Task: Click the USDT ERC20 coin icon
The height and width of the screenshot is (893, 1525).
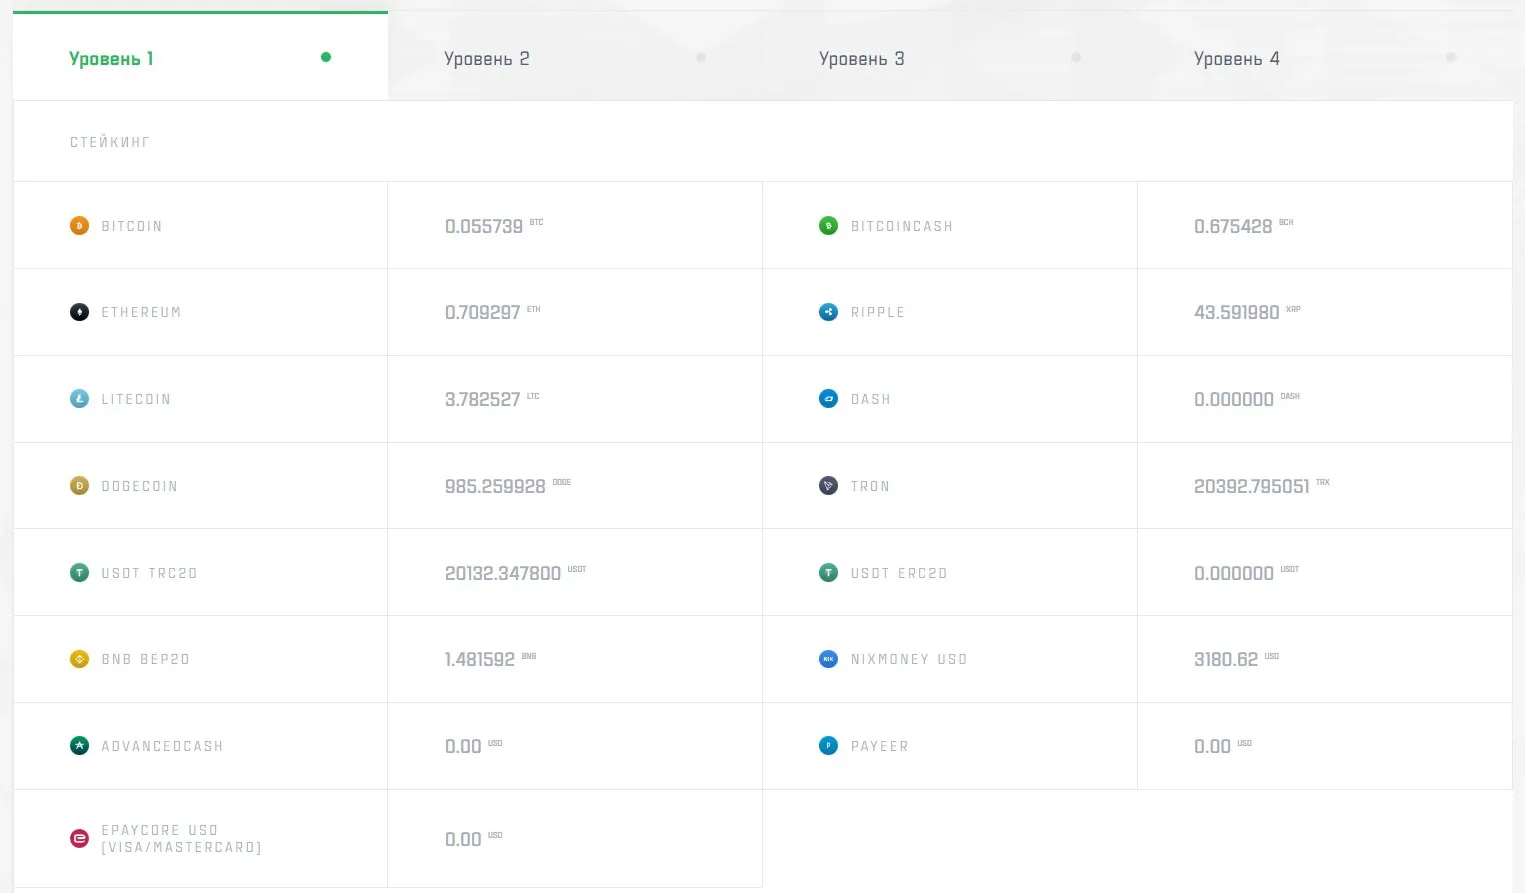Action: [x=828, y=573]
